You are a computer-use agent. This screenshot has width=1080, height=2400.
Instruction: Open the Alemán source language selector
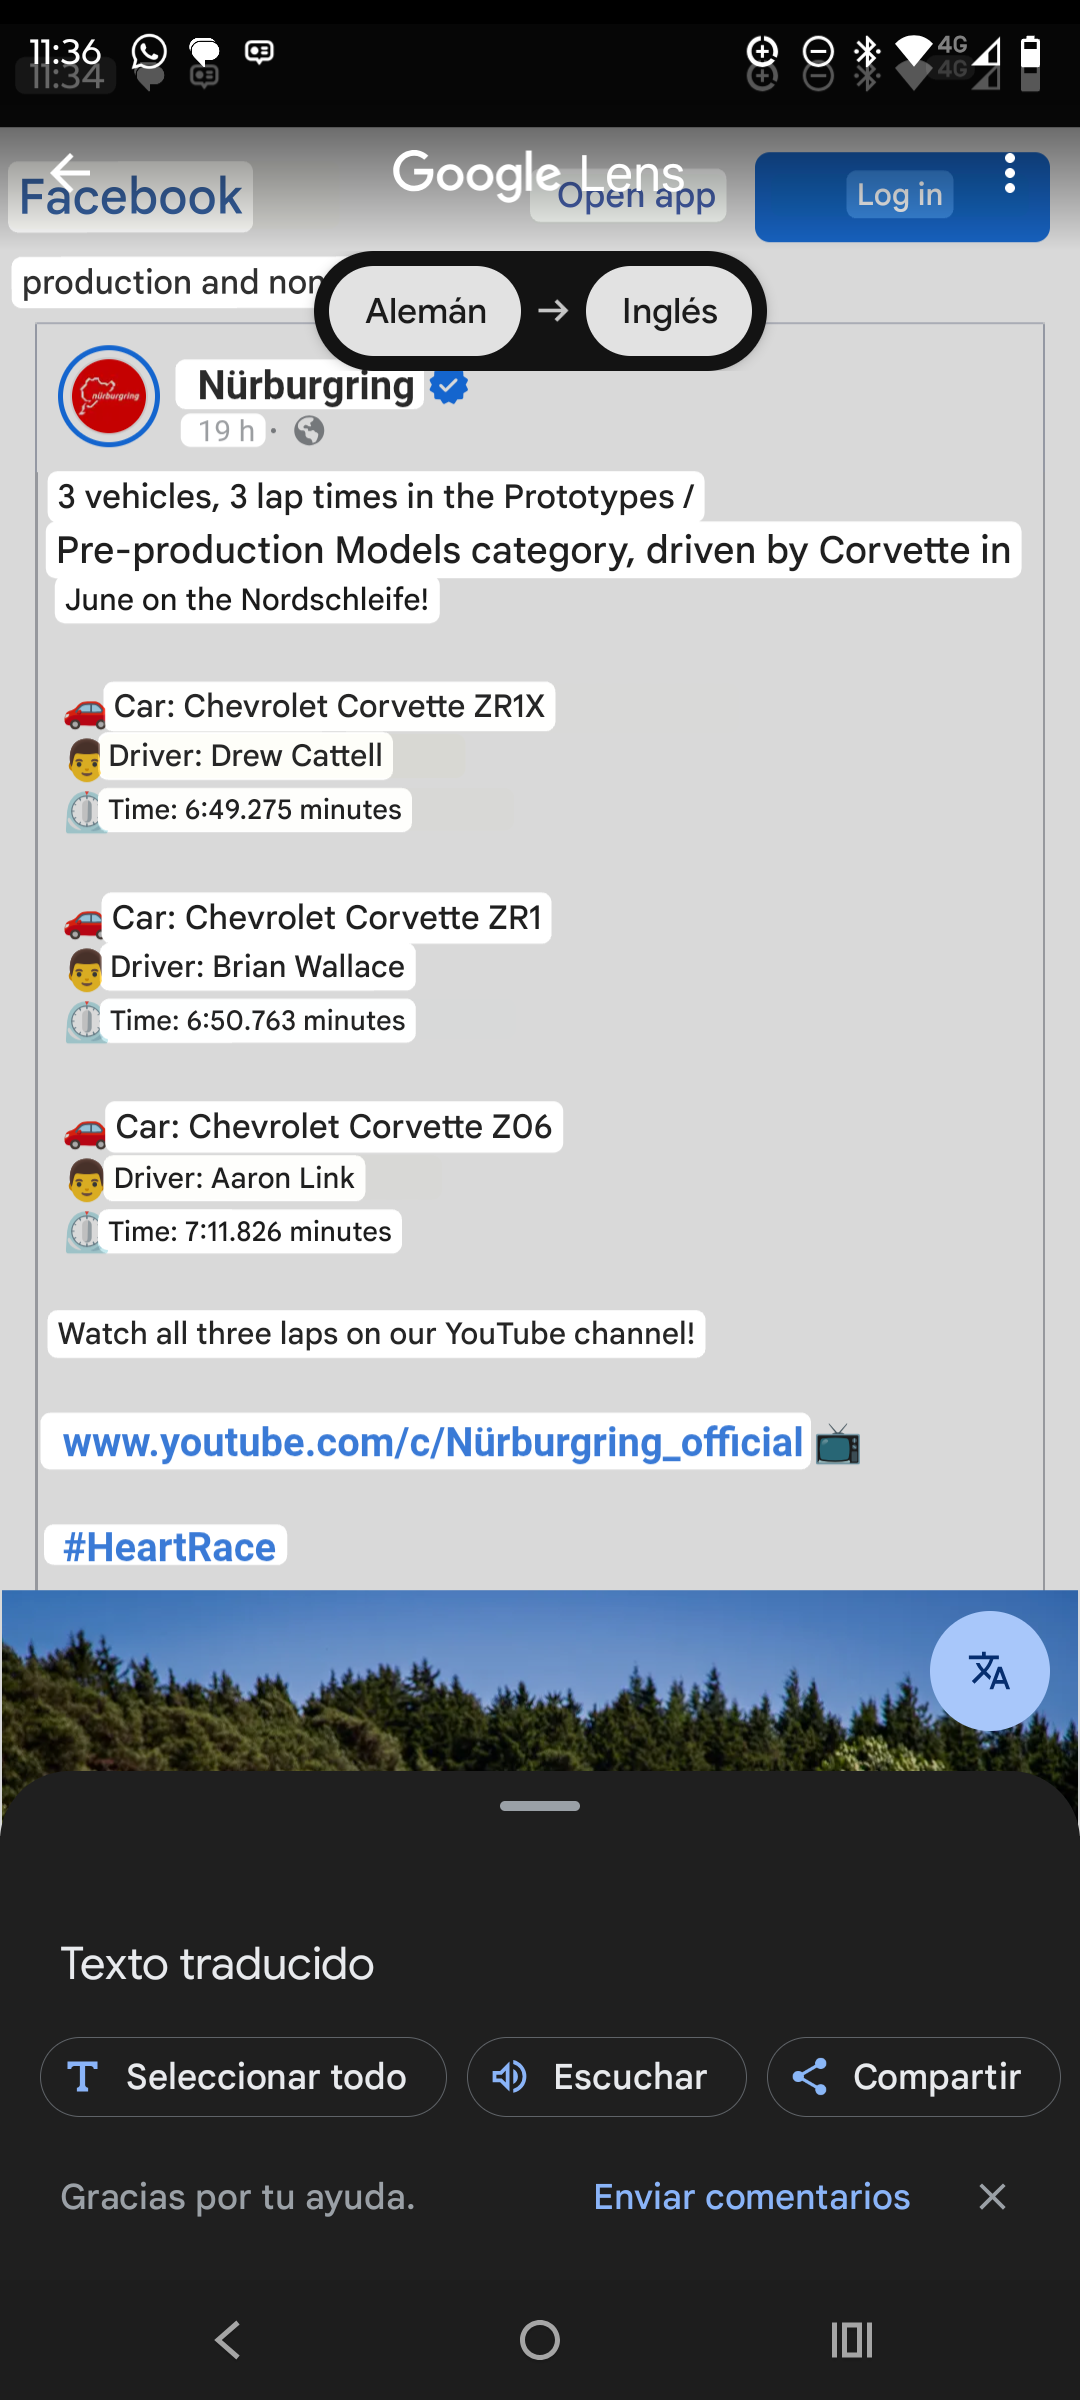[426, 311]
